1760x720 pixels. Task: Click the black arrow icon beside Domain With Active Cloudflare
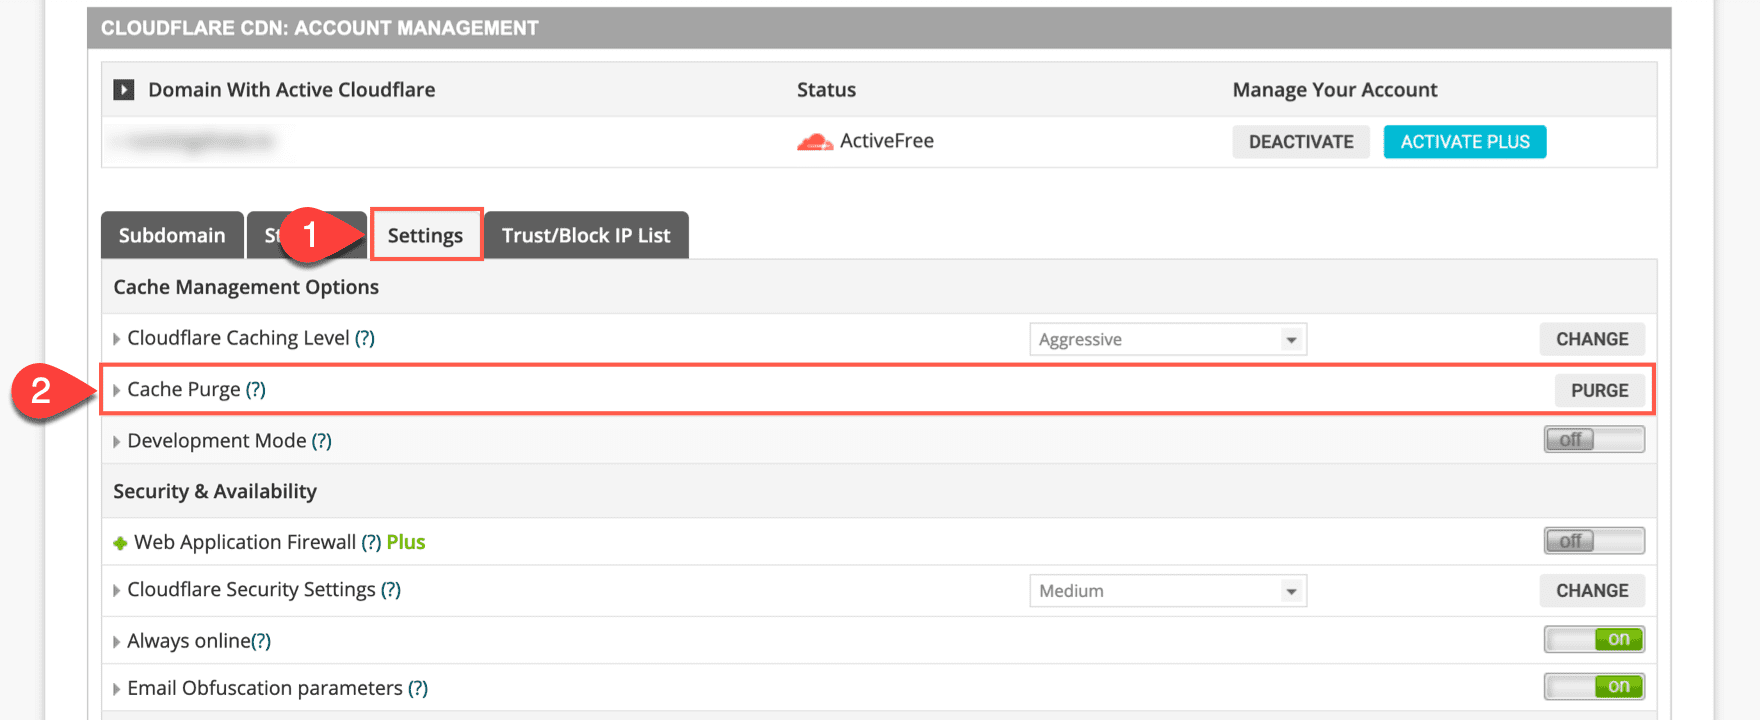click(122, 89)
